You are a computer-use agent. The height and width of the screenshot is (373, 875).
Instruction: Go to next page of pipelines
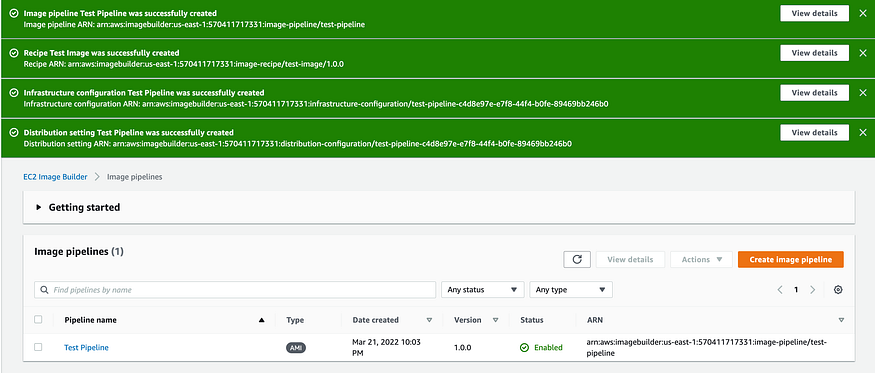tap(812, 290)
